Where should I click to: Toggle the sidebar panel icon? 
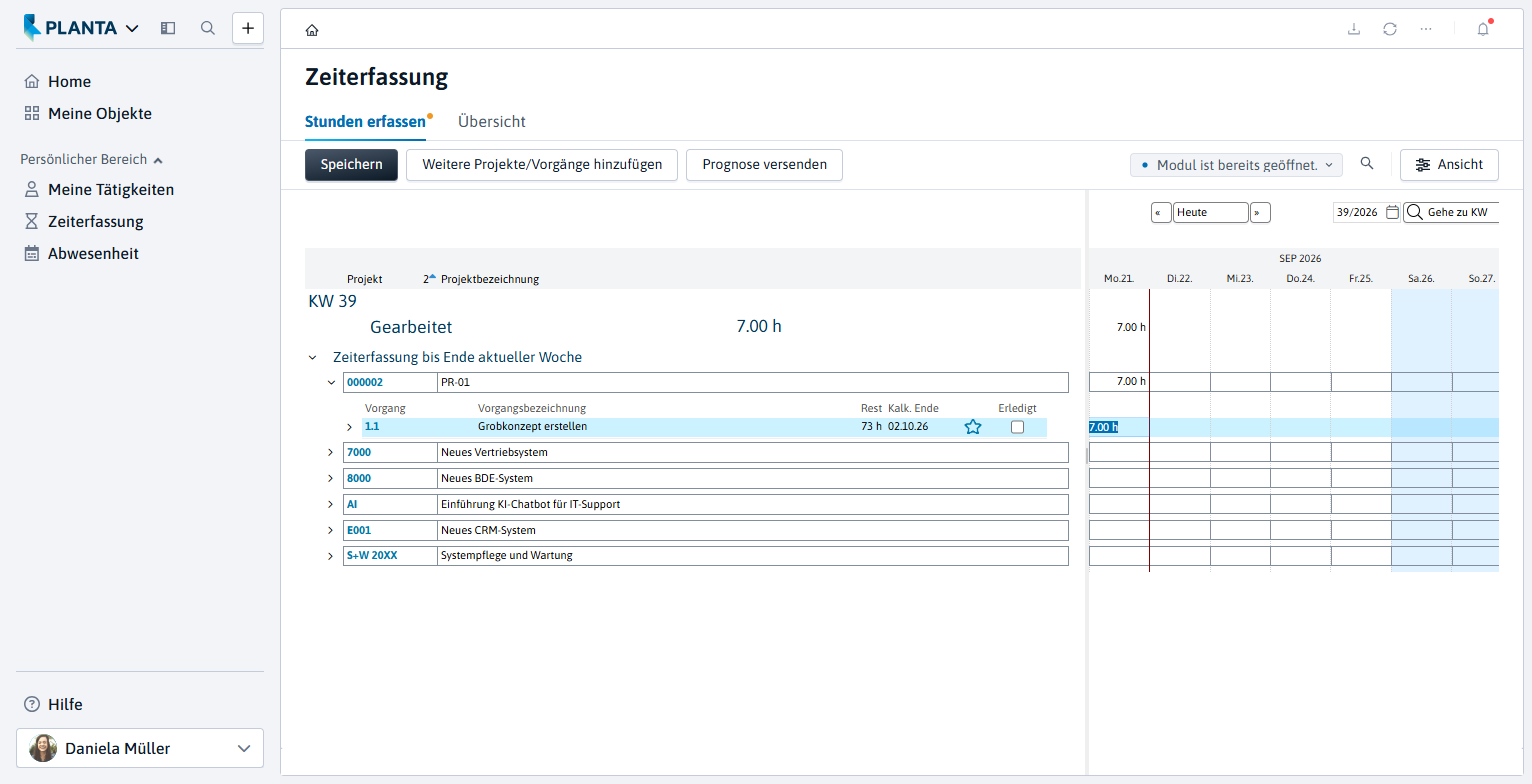point(168,28)
